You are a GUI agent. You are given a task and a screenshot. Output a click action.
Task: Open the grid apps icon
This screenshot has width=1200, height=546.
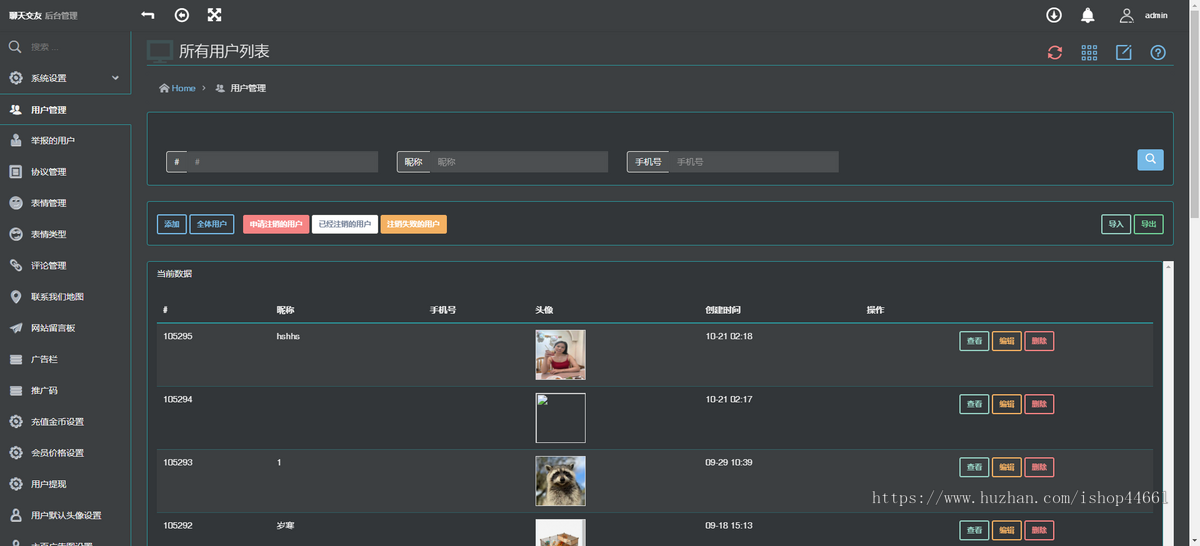(x=1089, y=53)
